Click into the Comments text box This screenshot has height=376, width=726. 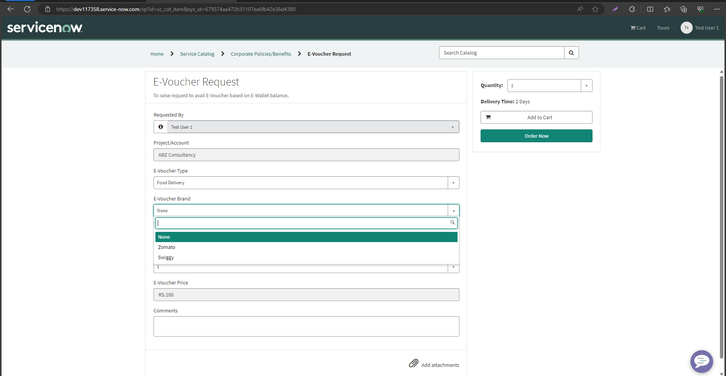pos(306,326)
